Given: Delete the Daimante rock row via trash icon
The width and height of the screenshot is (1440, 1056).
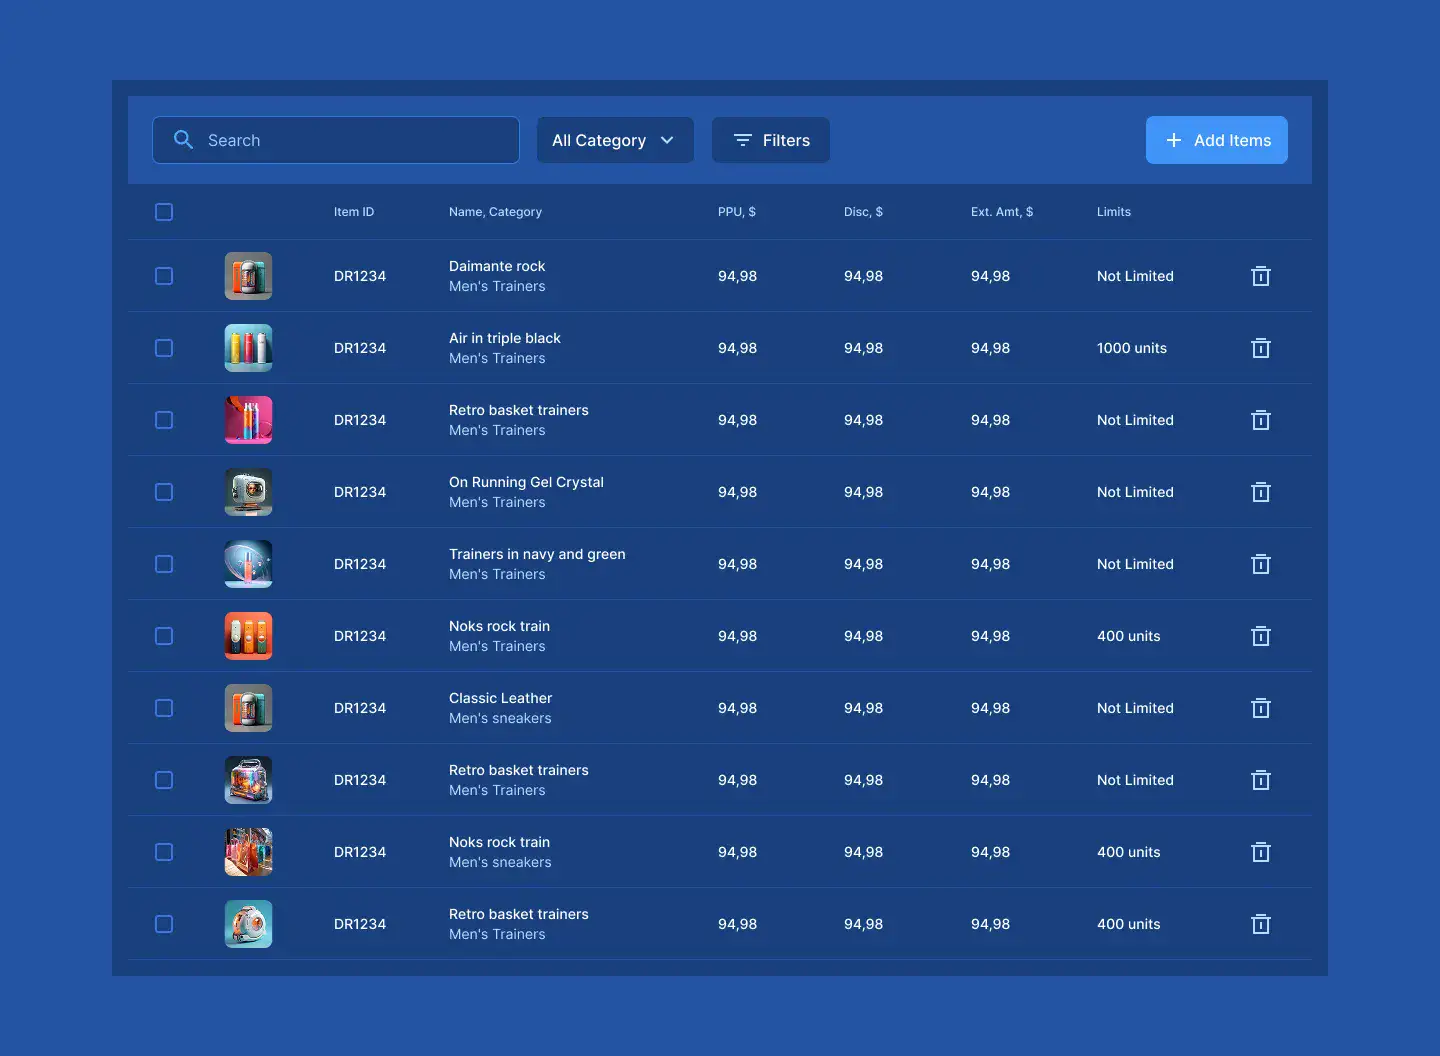Looking at the screenshot, I should click(1261, 276).
